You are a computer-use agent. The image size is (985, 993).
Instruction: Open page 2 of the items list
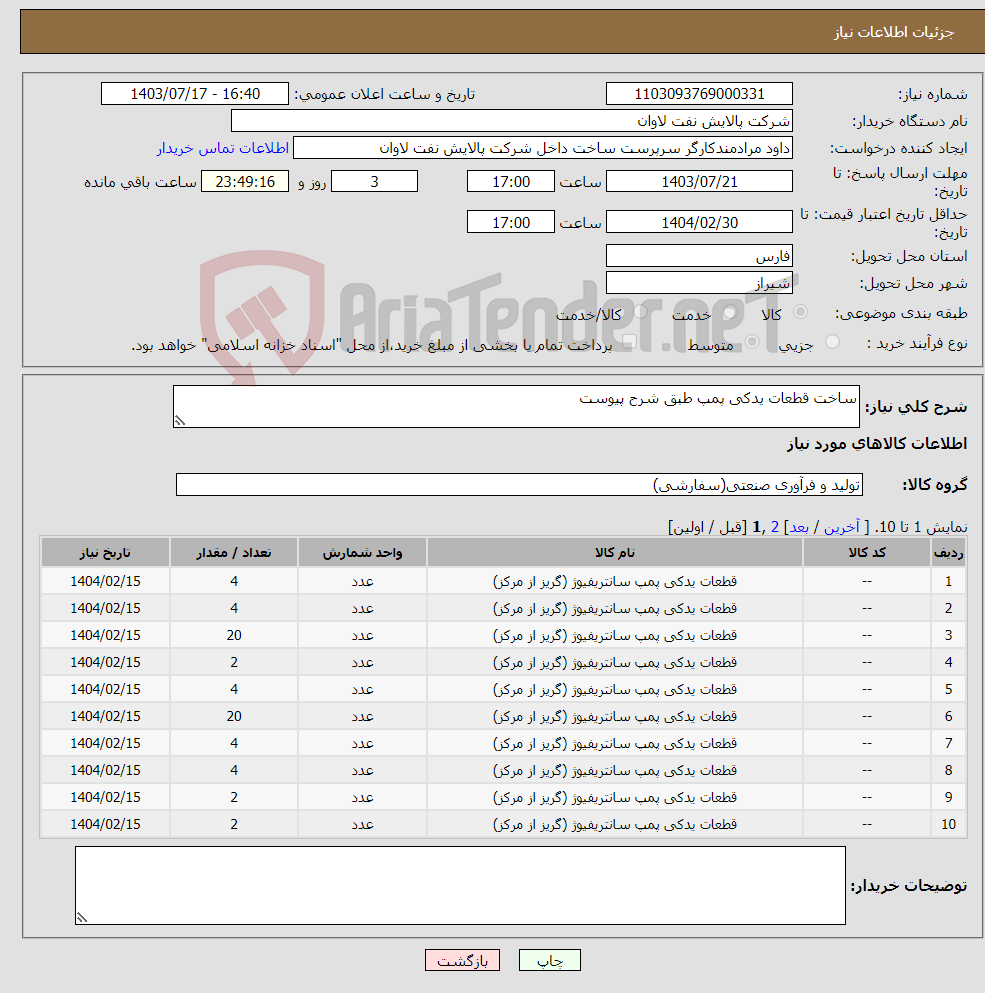(x=774, y=527)
